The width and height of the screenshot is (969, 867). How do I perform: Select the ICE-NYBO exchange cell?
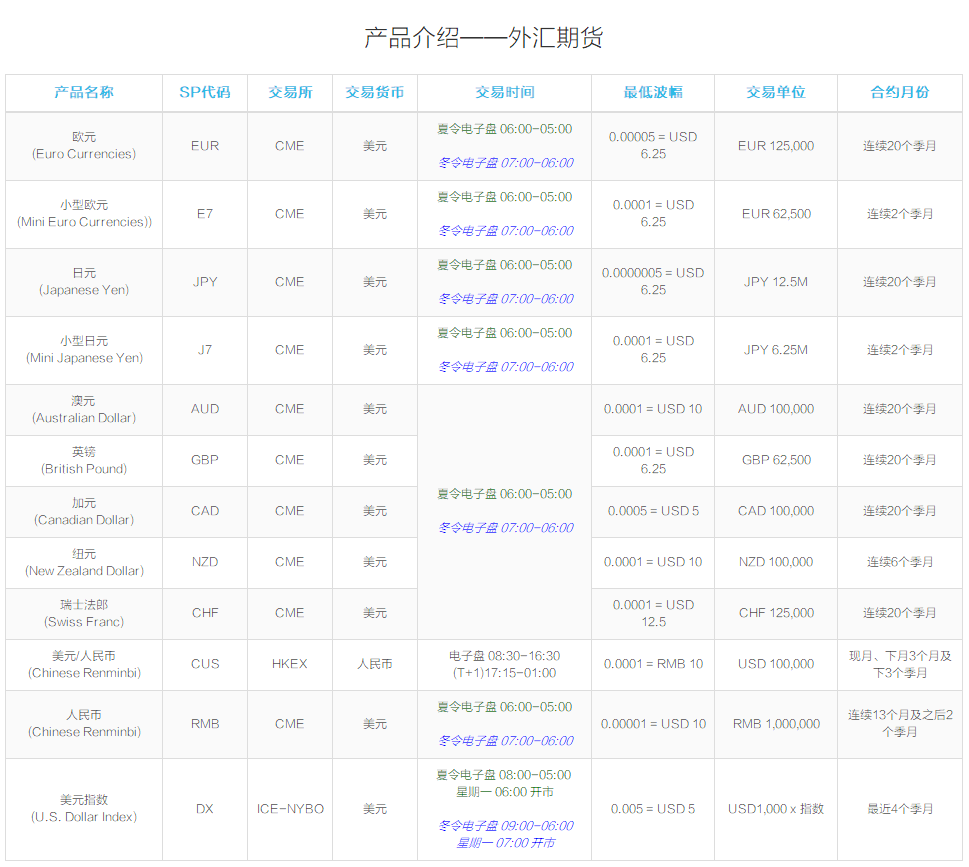(290, 809)
